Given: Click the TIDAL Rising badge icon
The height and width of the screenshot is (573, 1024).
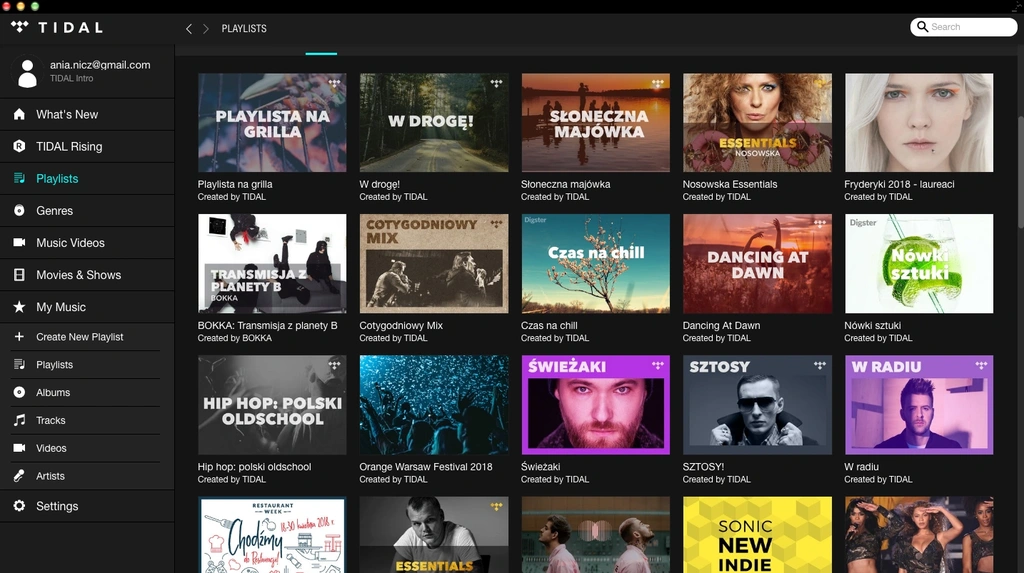Looking at the screenshot, I should (x=19, y=146).
